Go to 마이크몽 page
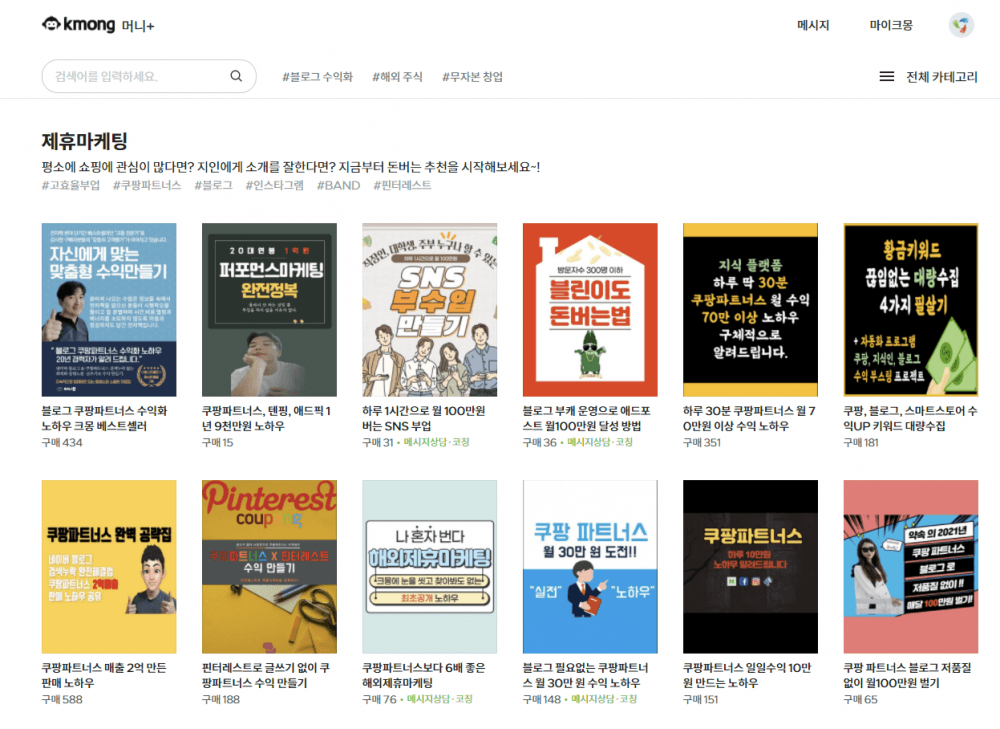 [x=891, y=26]
